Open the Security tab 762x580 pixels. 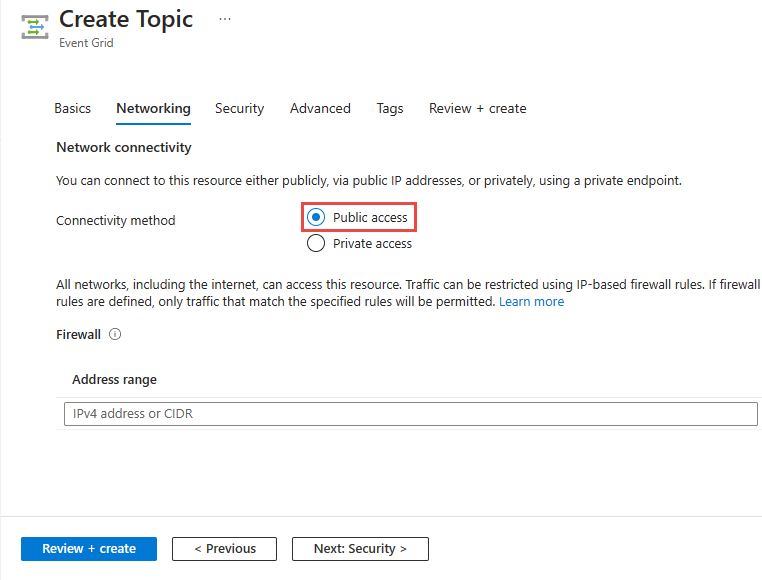[x=239, y=108]
